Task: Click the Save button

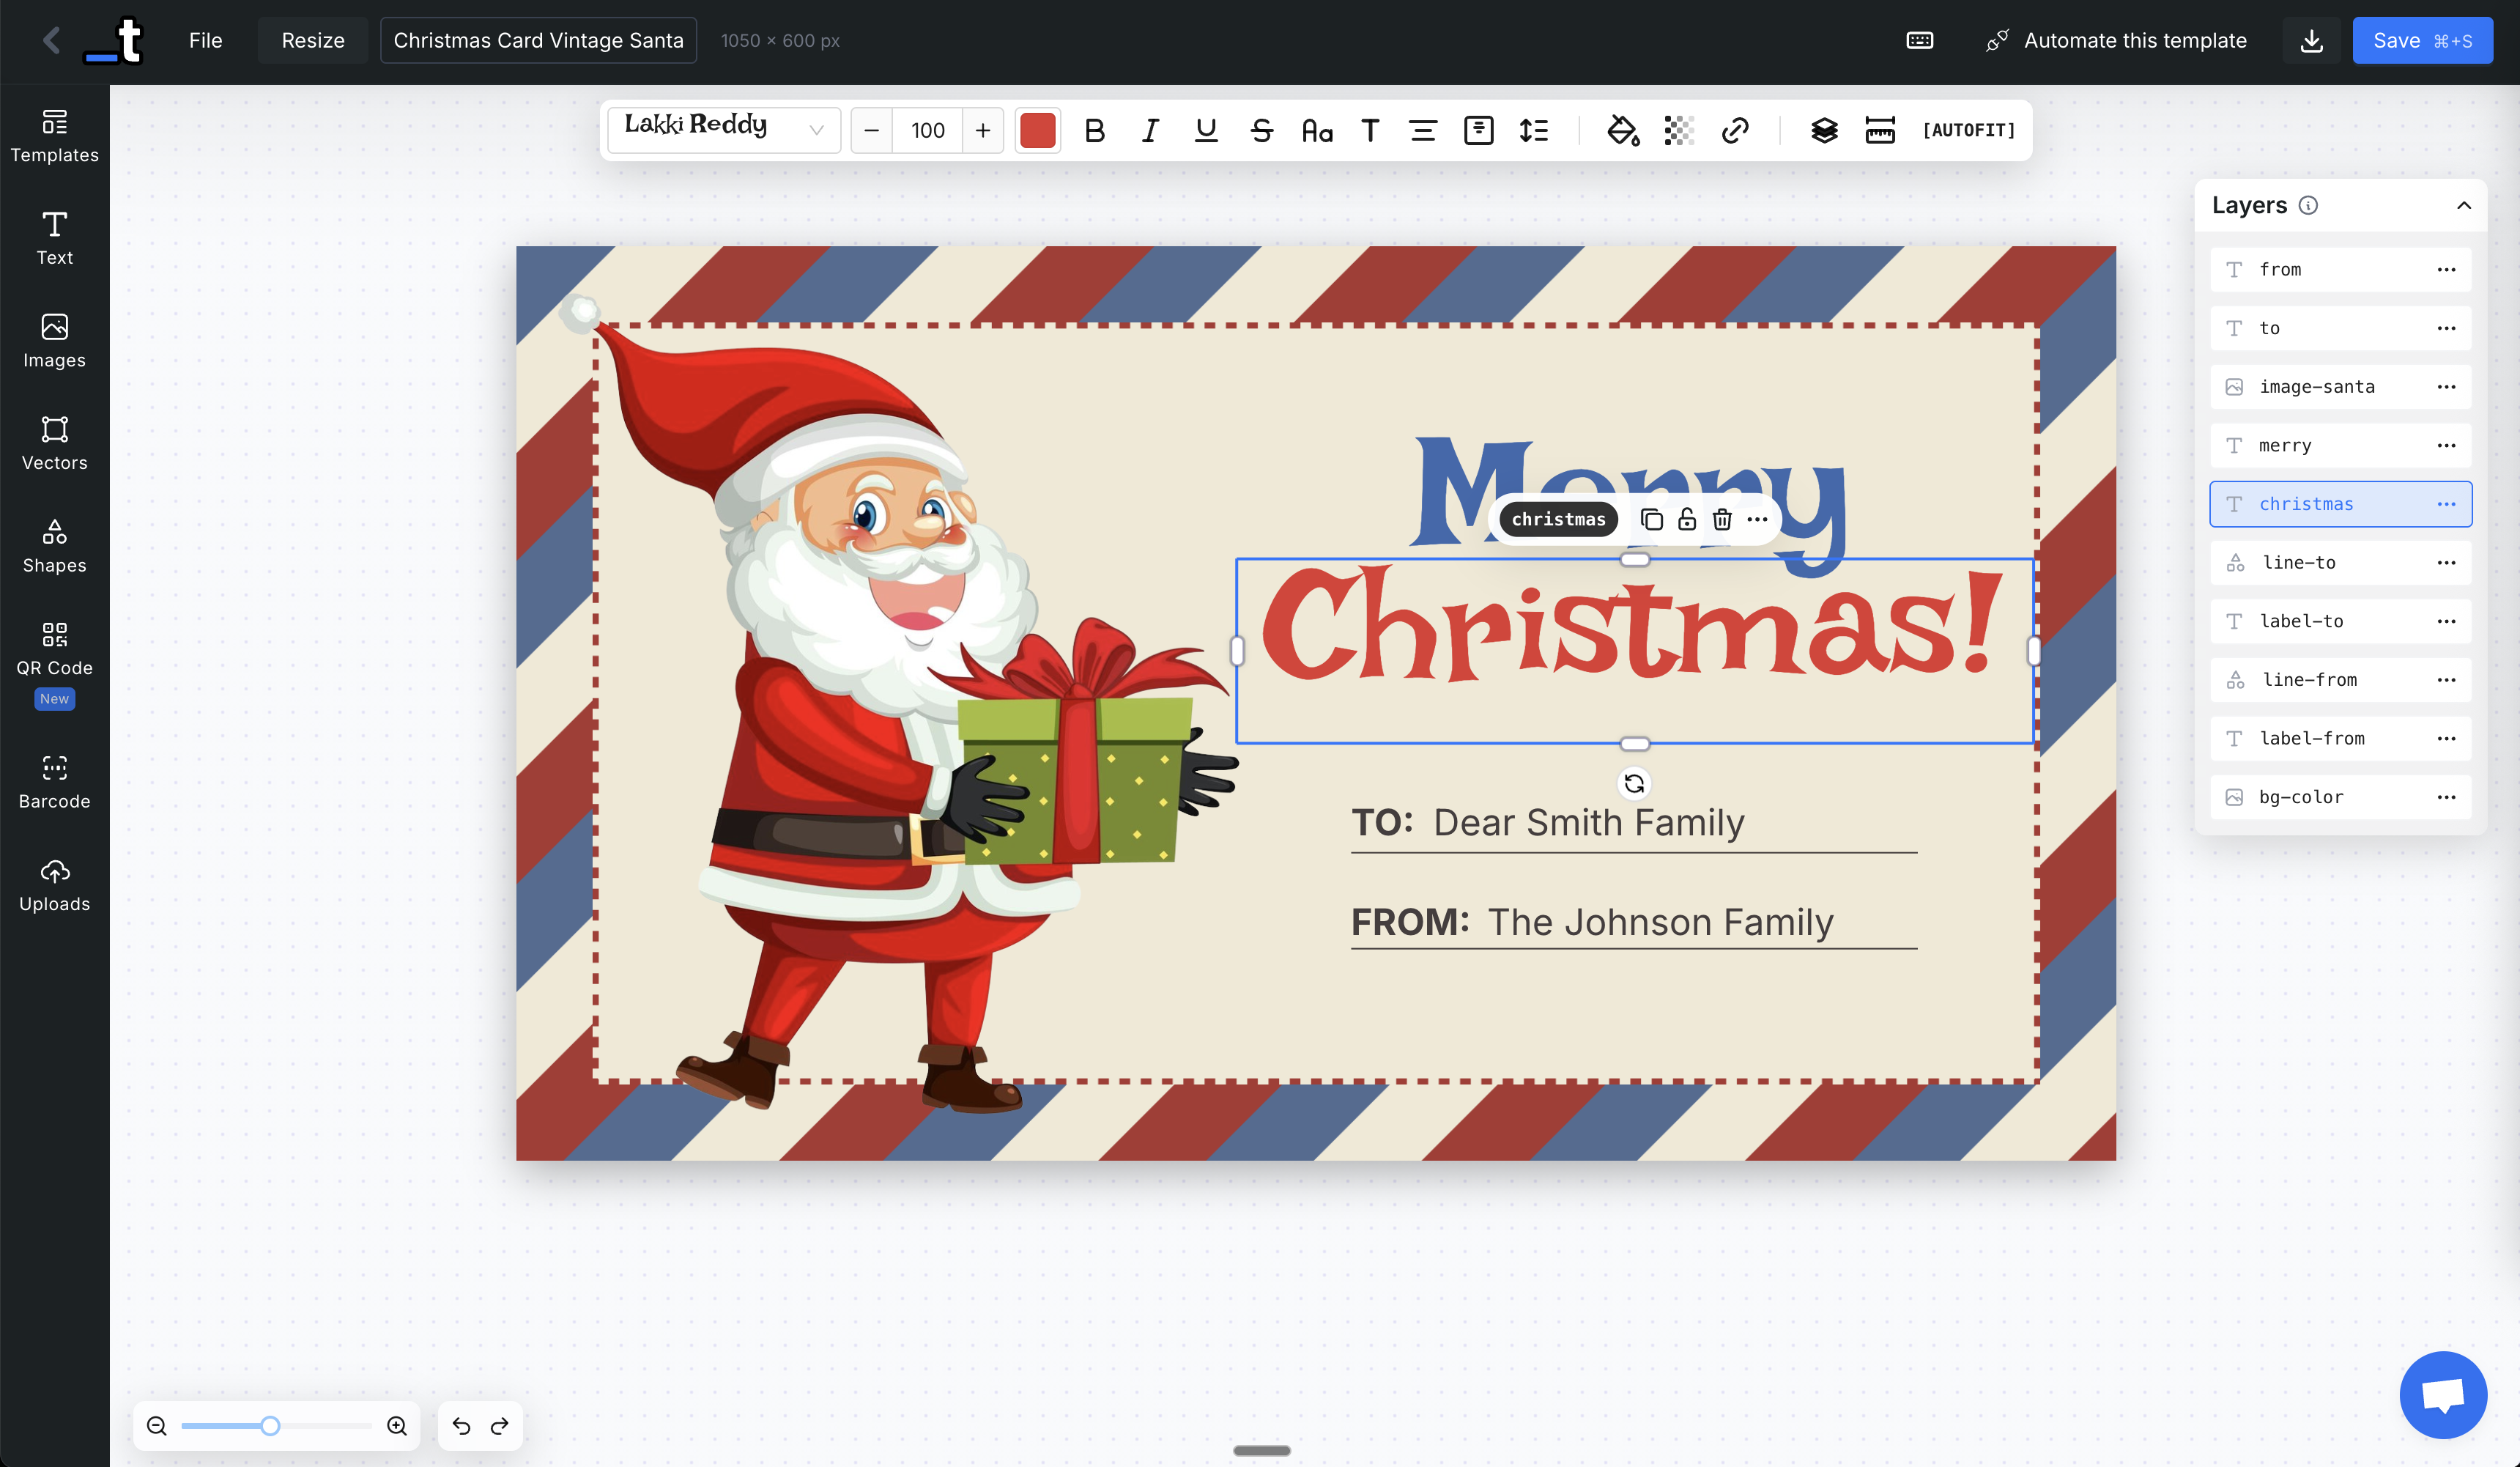Action: point(2421,41)
